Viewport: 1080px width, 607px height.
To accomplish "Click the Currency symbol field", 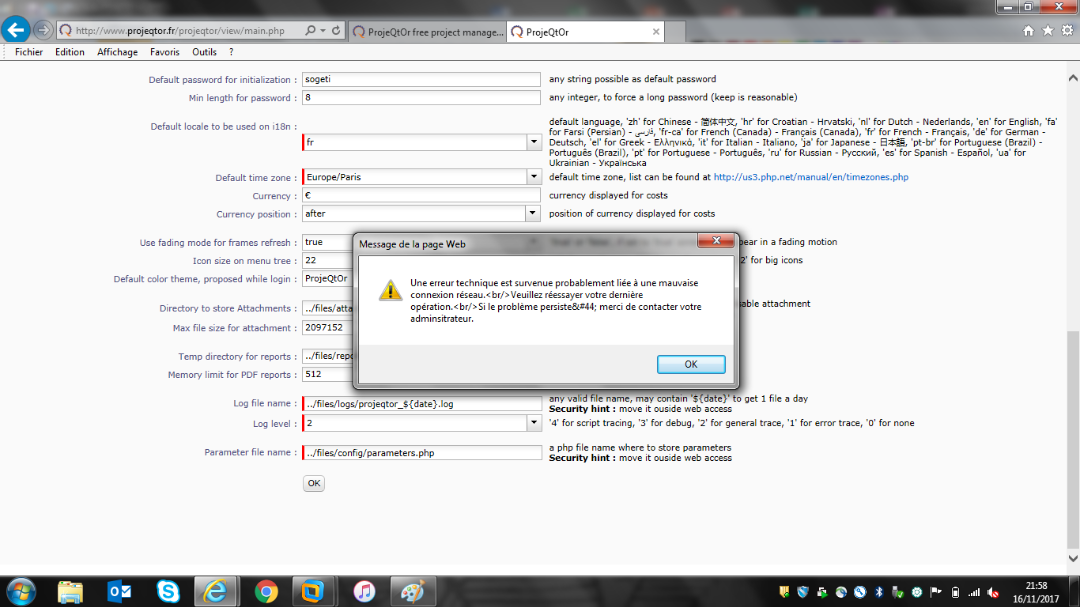I will [421, 196].
